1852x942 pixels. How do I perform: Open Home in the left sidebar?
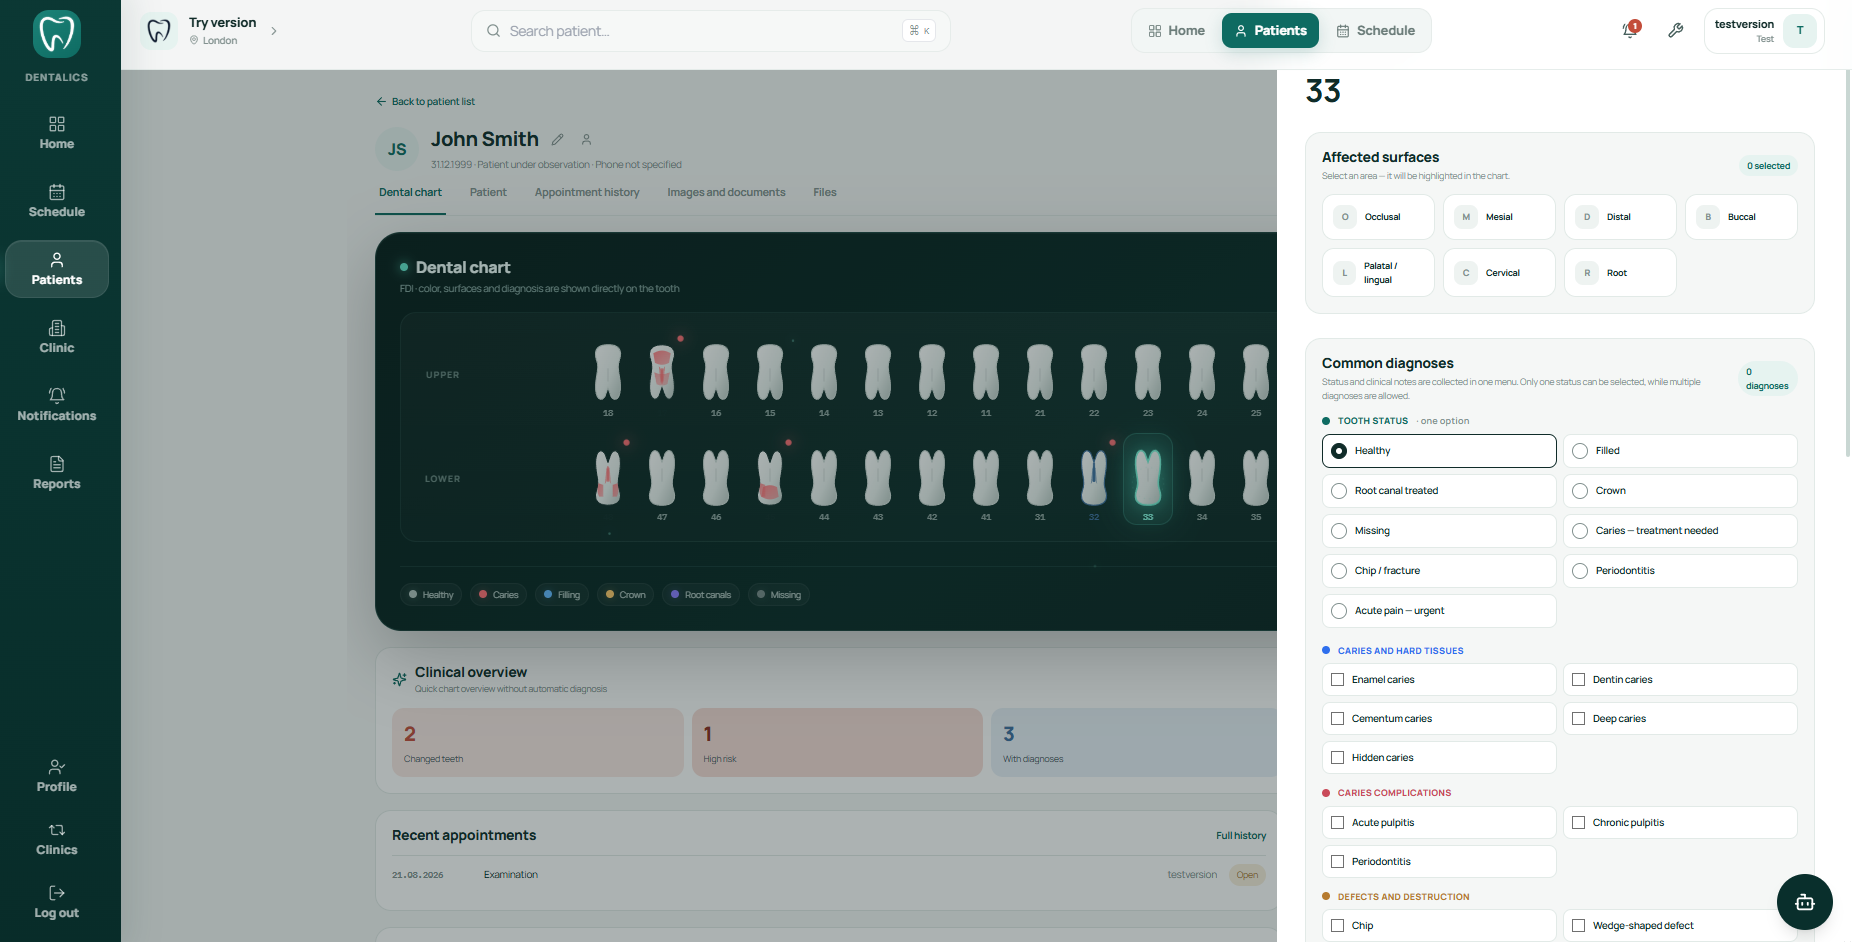point(57,133)
